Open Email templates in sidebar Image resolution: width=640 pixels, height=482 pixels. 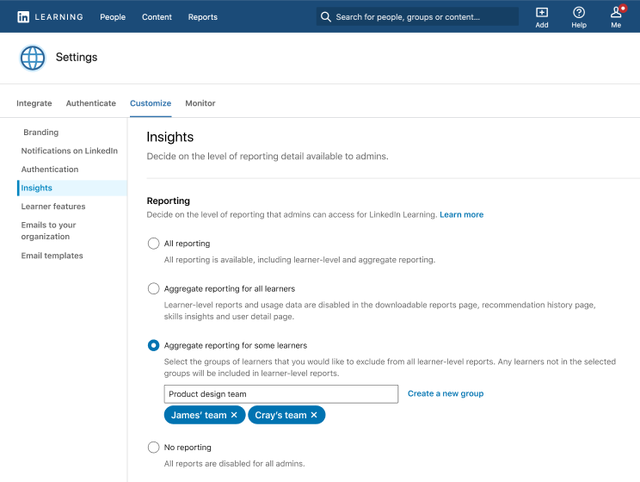[x=52, y=255]
